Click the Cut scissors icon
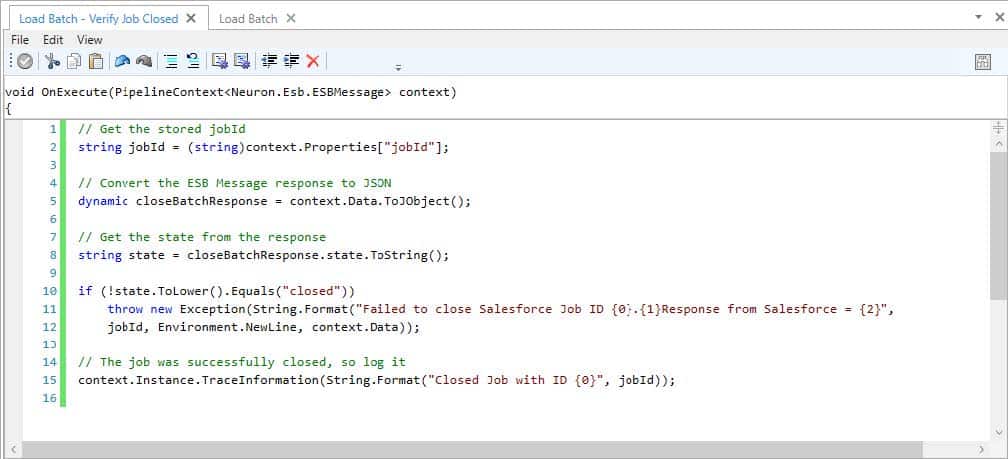Image resolution: width=1008 pixels, height=459 pixels. (x=52, y=61)
